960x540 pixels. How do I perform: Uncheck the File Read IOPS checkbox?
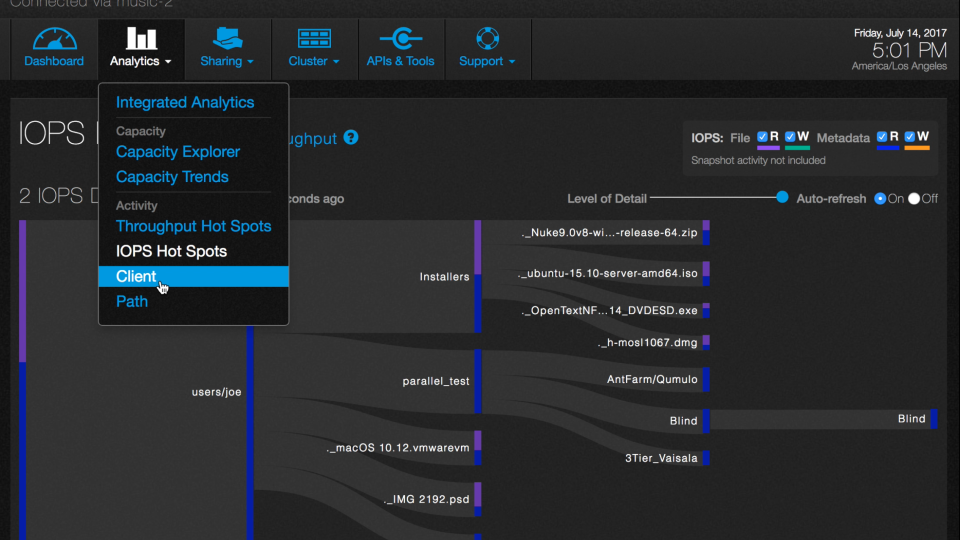tap(762, 137)
